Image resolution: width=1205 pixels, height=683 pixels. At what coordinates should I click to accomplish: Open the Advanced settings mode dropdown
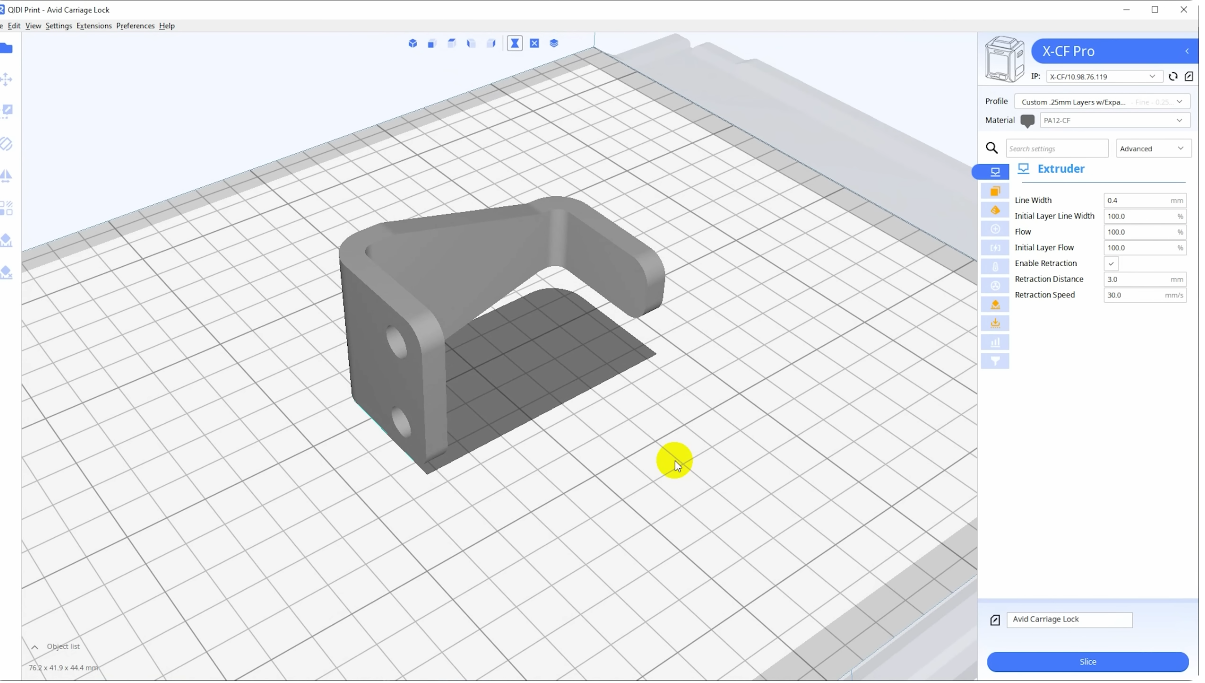point(1152,148)
